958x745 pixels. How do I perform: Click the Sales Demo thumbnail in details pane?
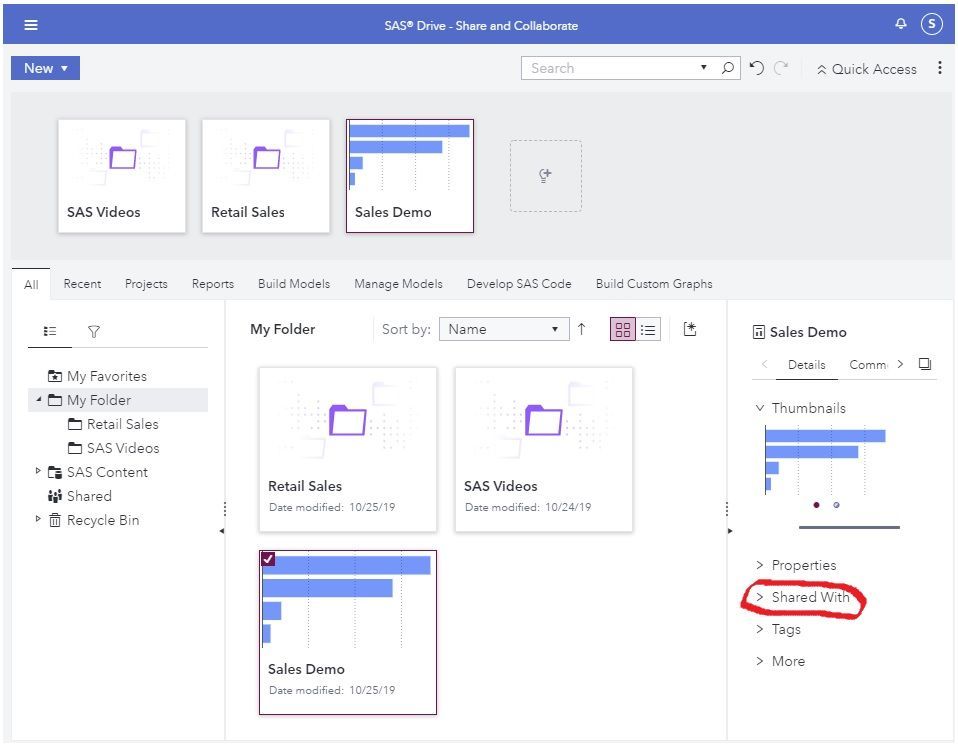(x=825, y=460)
